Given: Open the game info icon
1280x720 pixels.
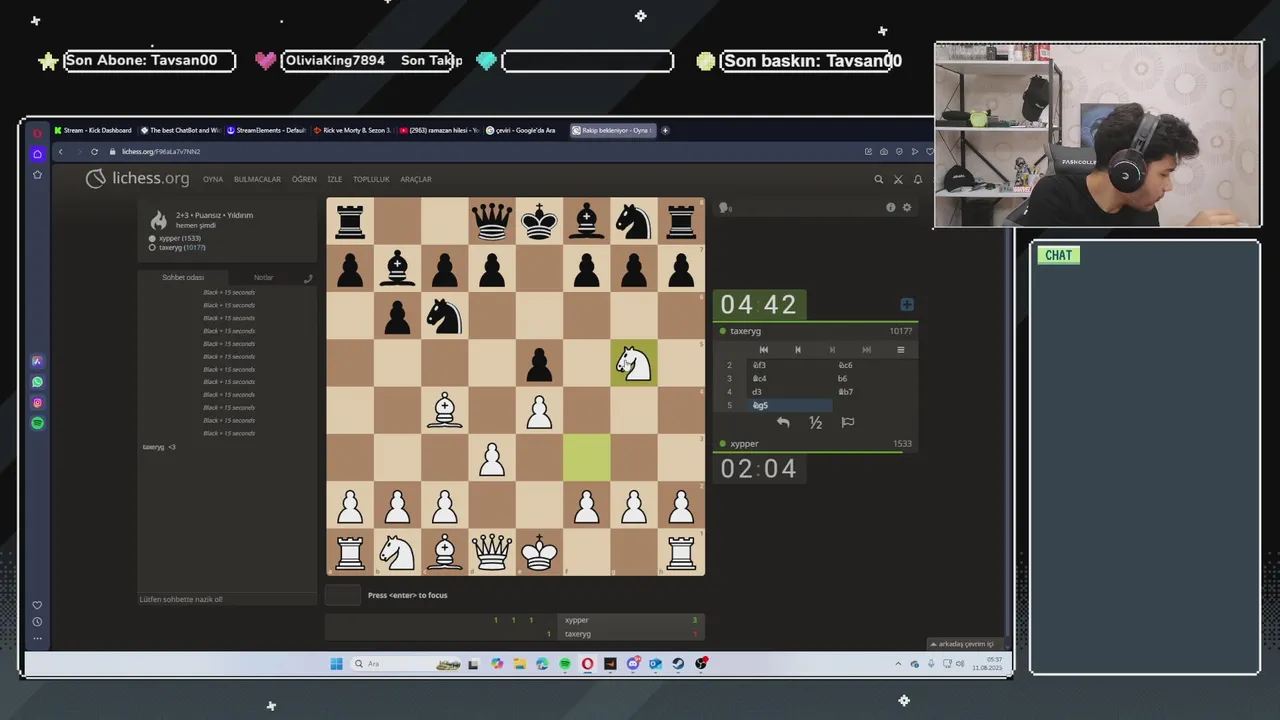Looking at the screenshot, I should coord(890,207).
